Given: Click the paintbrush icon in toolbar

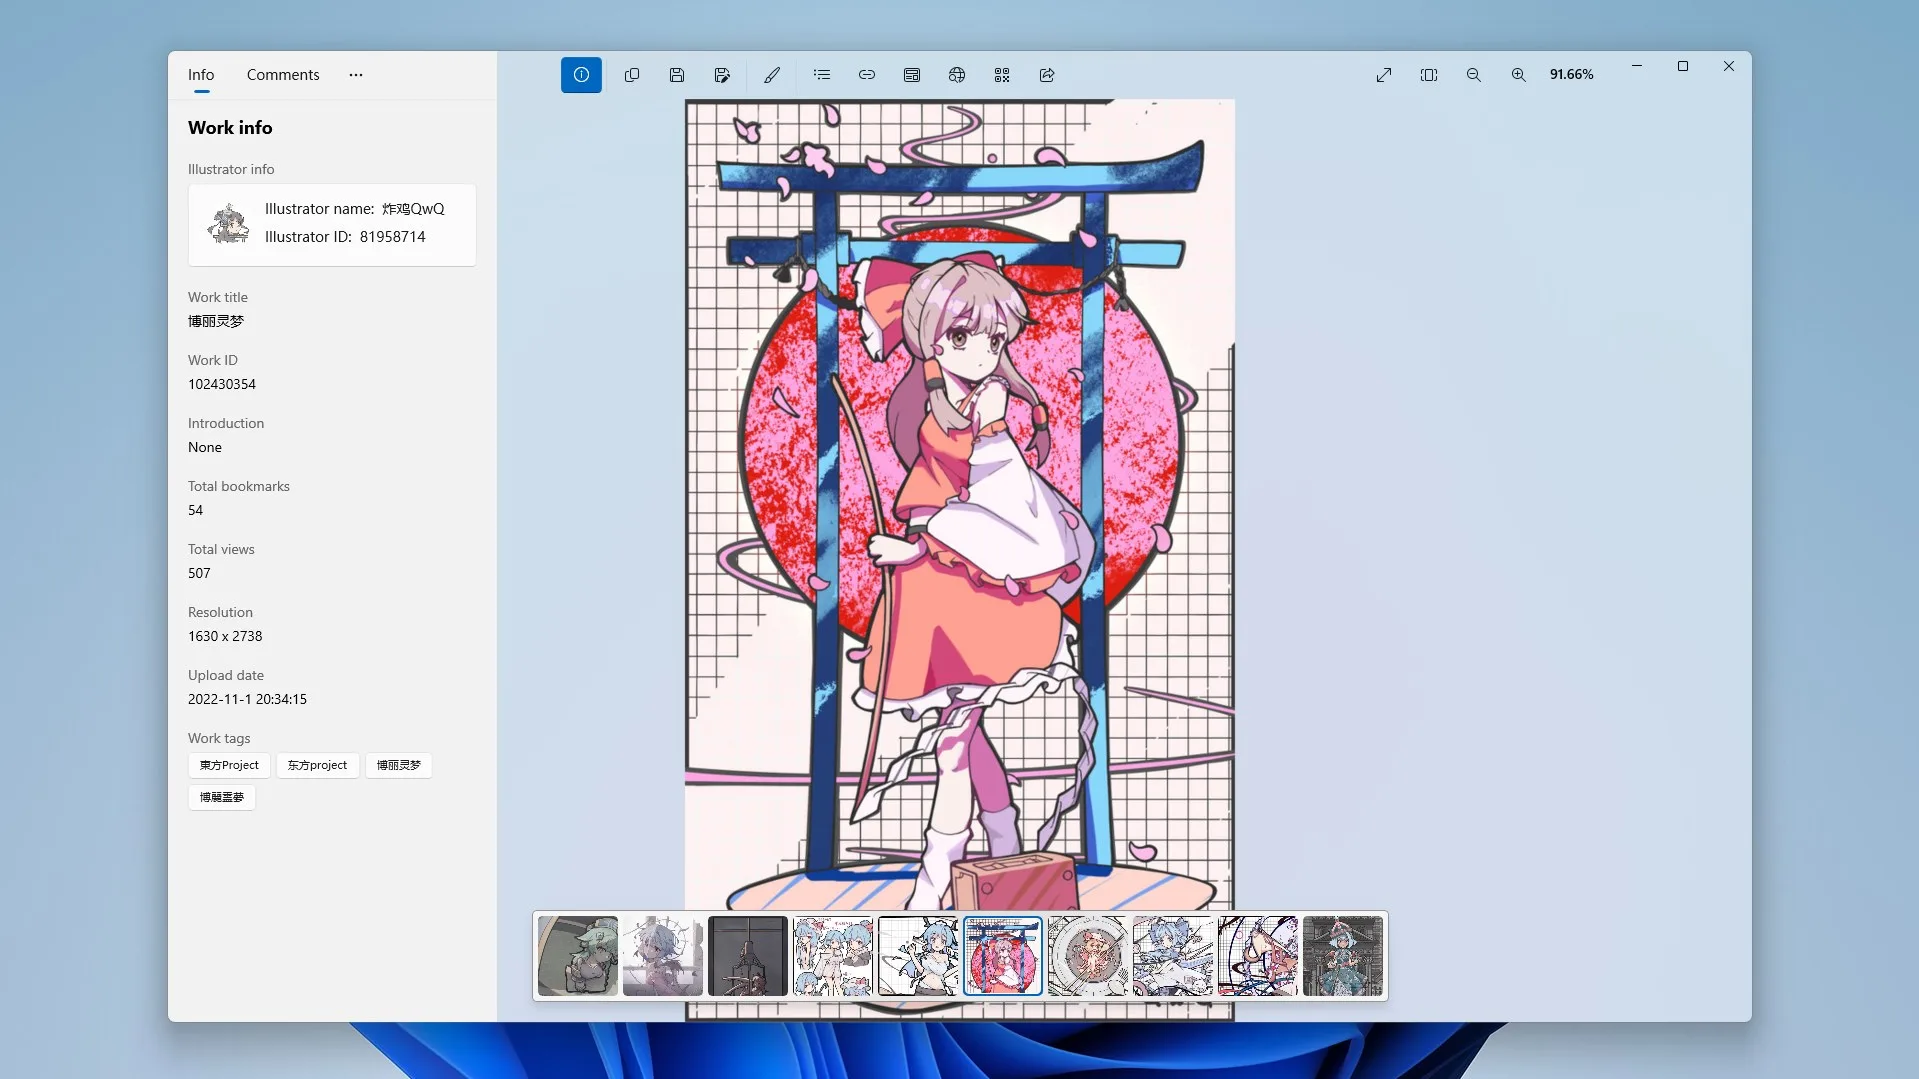Looking at the screenshot, I should (772, 75).
